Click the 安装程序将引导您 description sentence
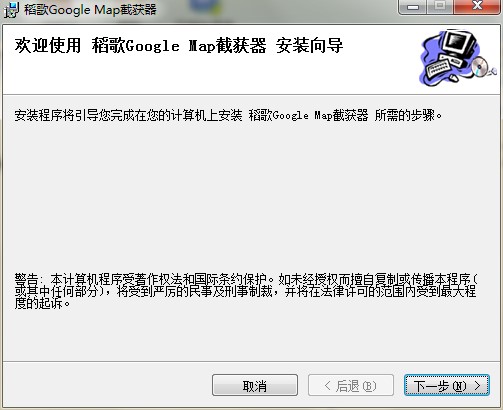Image resolution: width=503 pixels, height=410 pixels. pyautogui.click(x=228, y=115)
